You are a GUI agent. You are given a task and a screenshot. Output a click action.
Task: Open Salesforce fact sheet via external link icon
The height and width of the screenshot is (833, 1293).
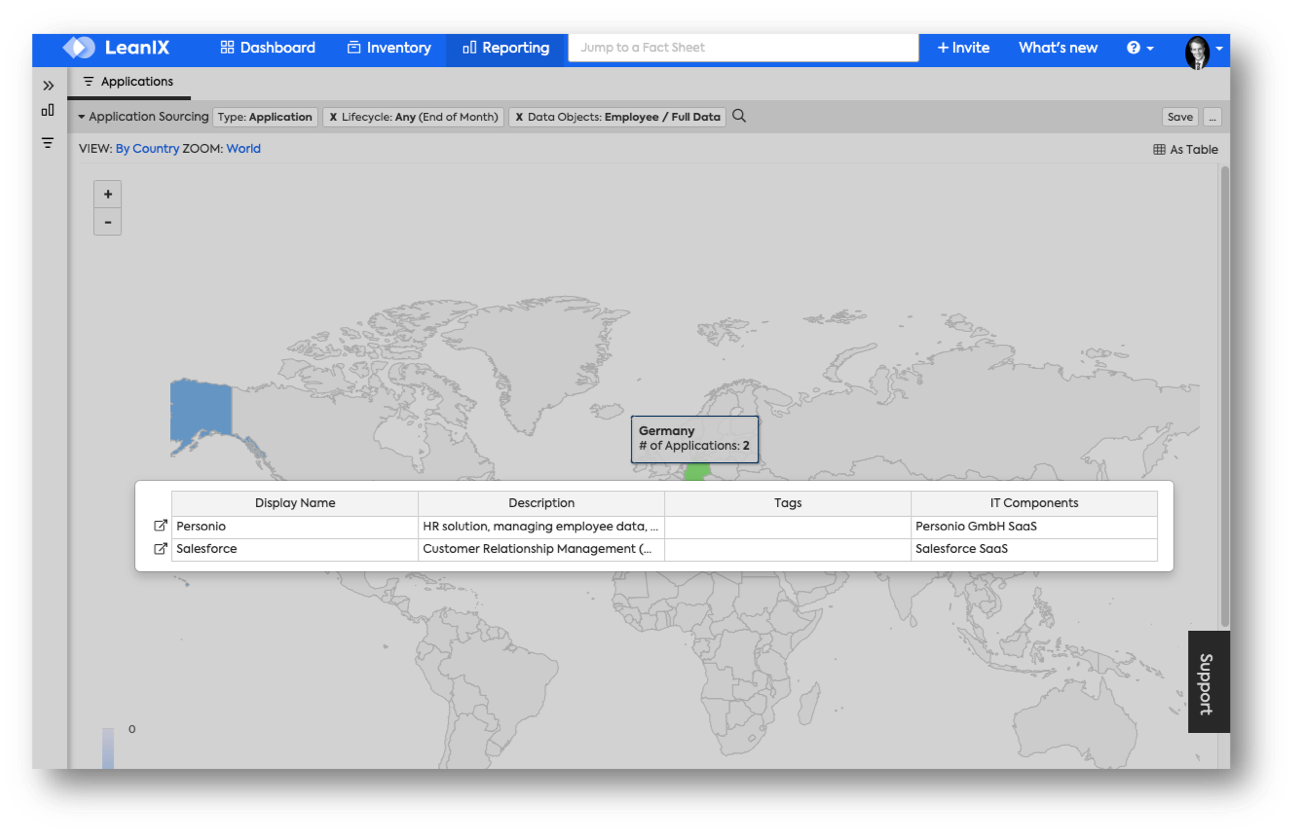point(160,549)
